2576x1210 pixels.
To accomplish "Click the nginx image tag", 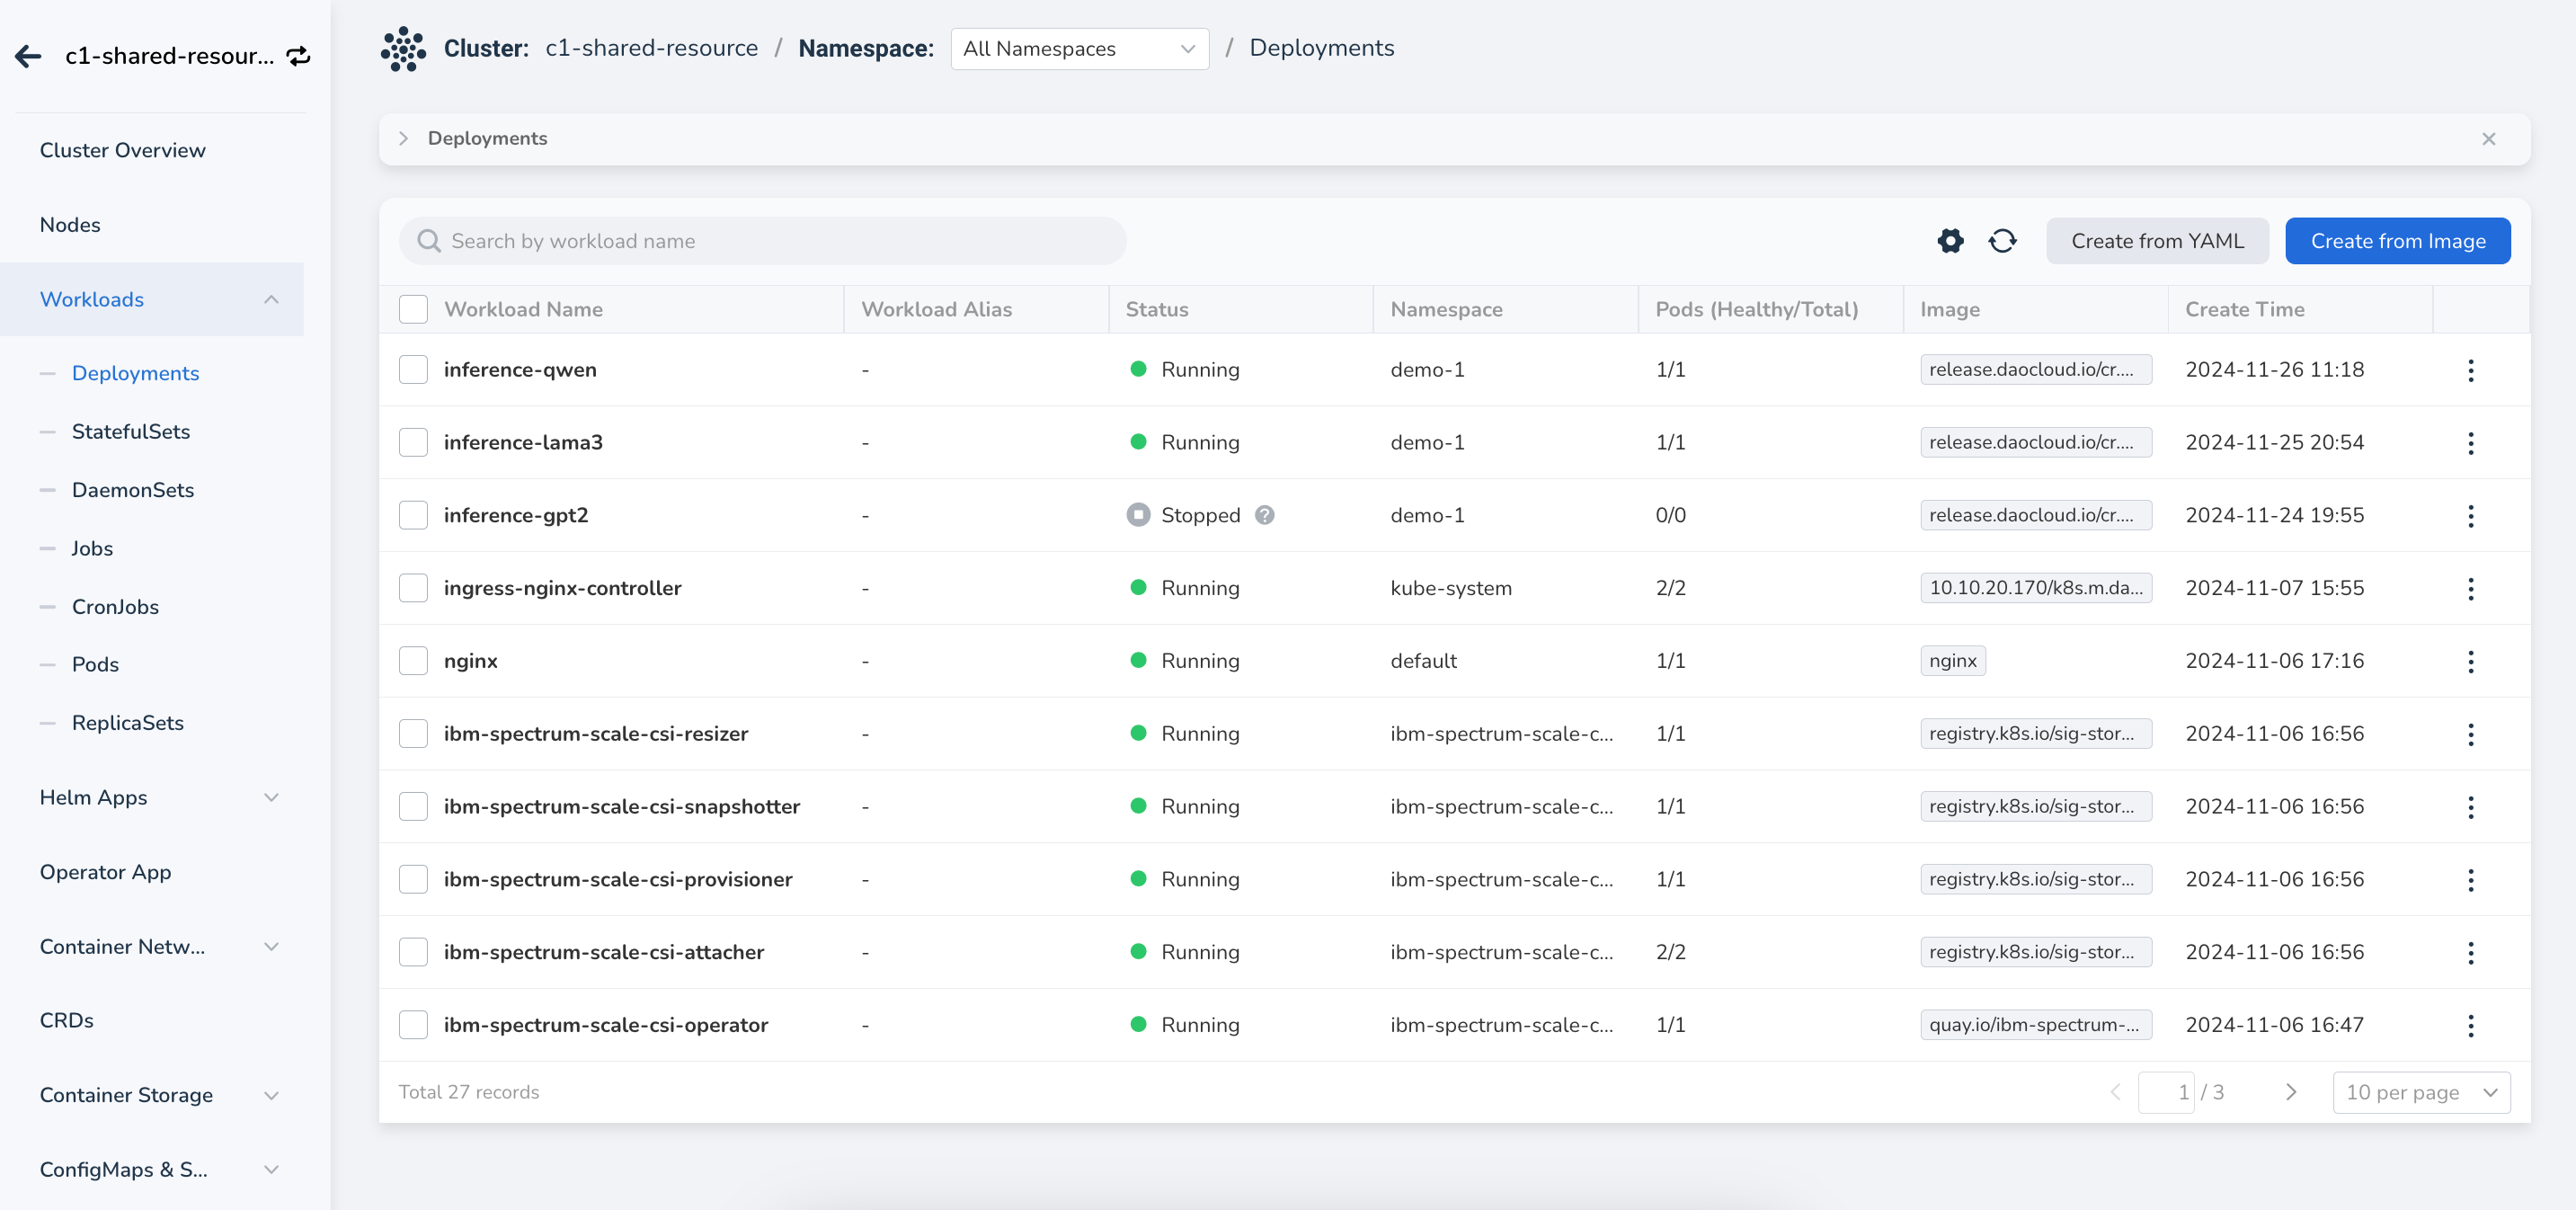I will pos(1952,661).
